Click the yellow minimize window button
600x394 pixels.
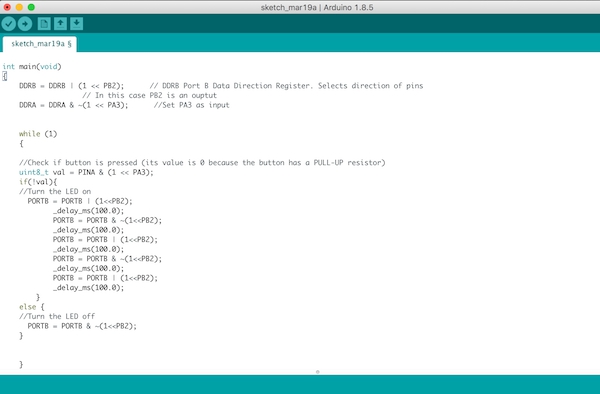(x=19, y=7)
